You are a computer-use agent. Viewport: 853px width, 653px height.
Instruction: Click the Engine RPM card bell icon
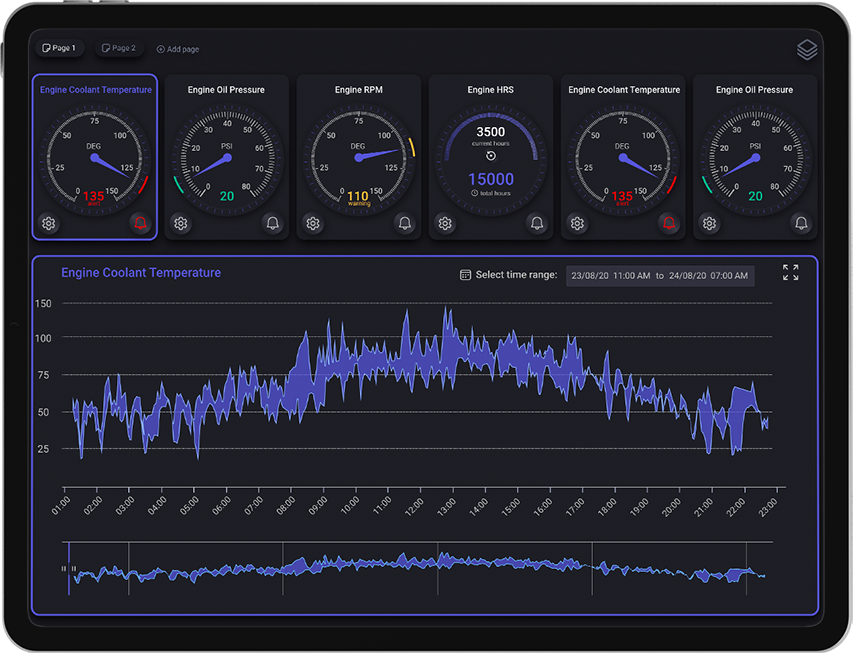coord(405,223)
